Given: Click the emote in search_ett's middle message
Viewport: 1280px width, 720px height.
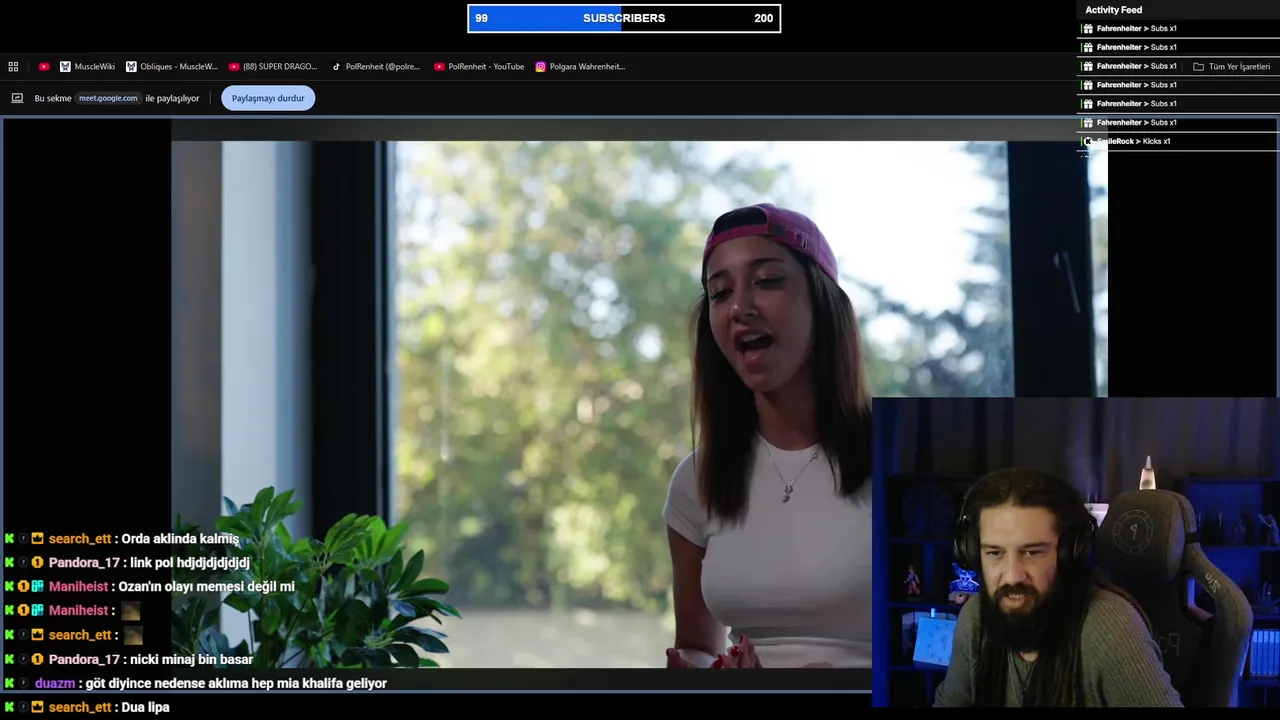Looking at the screenshot, I should (x=133, y=635).
